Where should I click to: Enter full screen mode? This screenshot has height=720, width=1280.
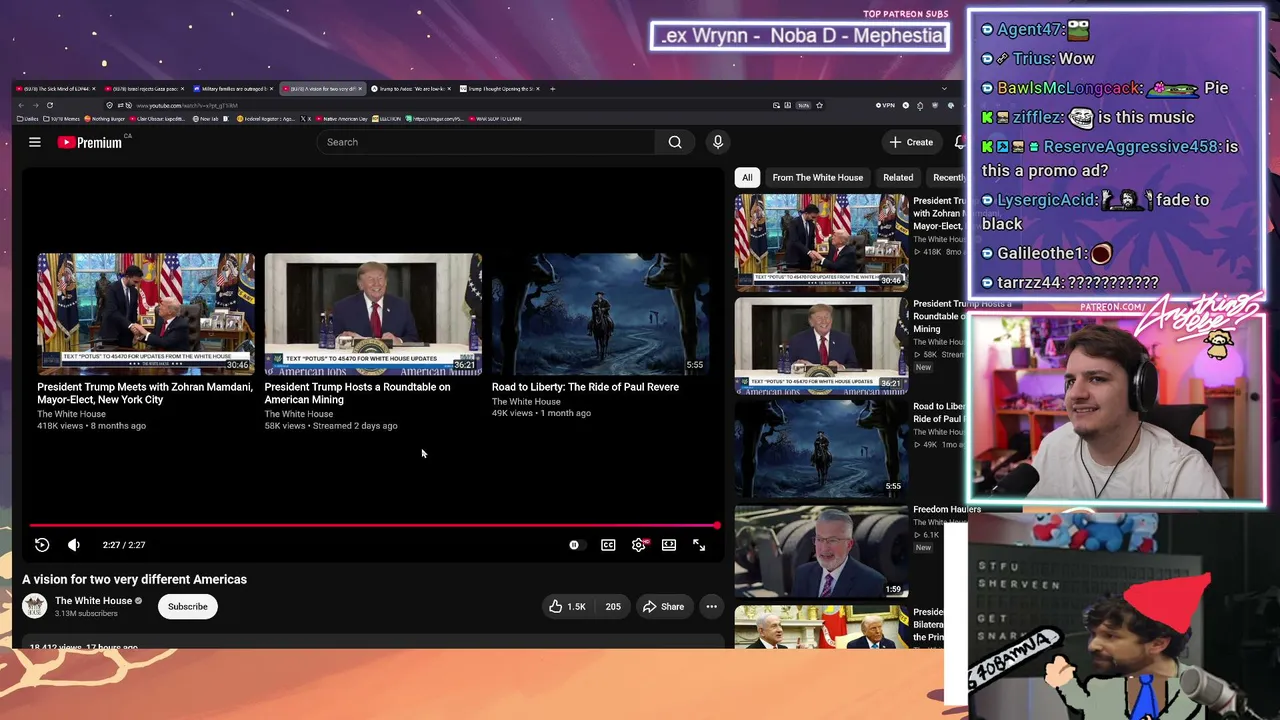pyautogui.click(x=699, y=545)
